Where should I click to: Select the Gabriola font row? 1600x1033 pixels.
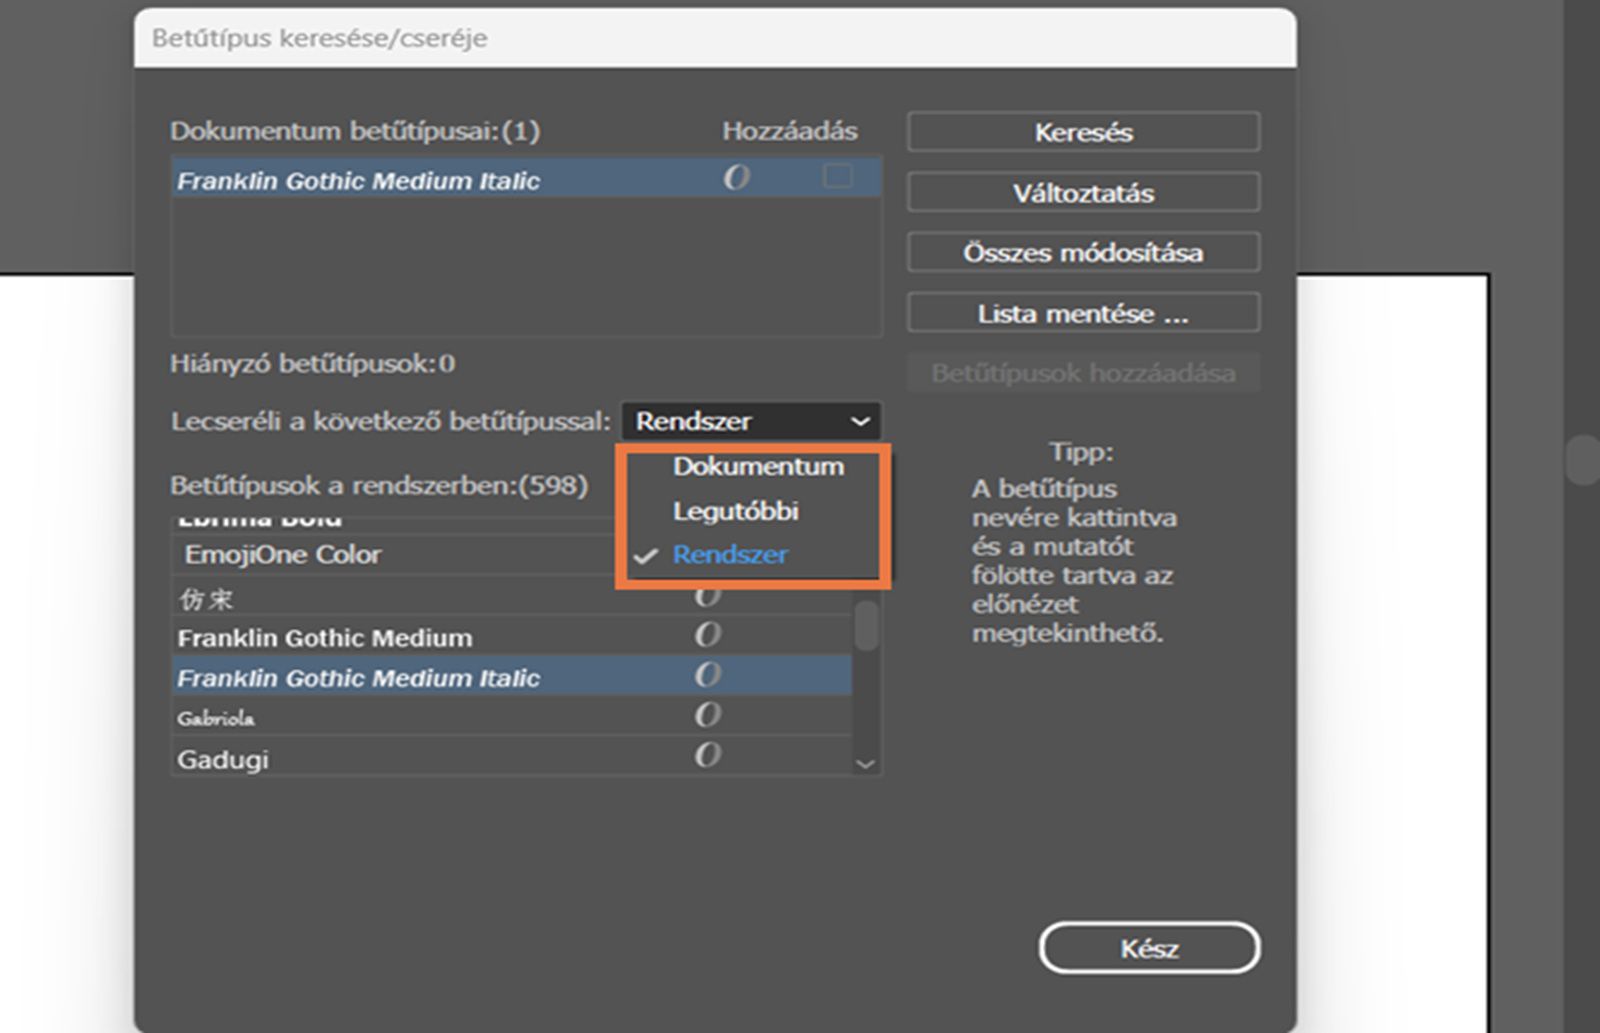tap(512, 717)
